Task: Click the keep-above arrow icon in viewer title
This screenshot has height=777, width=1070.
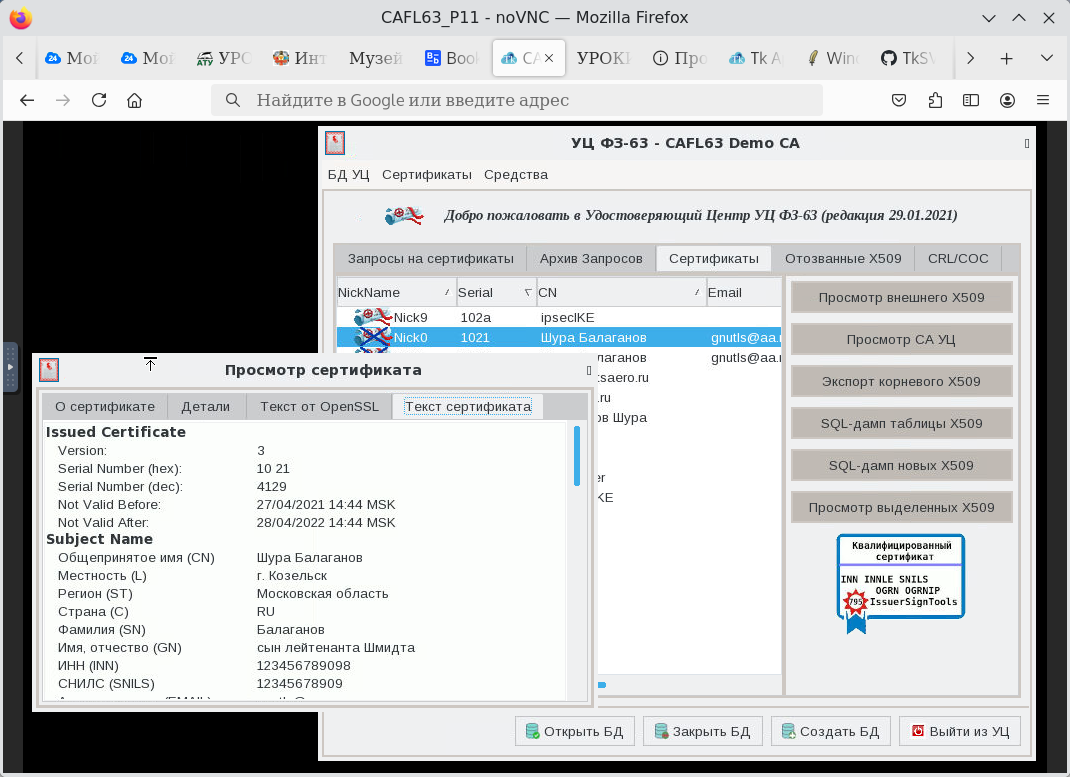Action: coord(150,364)
